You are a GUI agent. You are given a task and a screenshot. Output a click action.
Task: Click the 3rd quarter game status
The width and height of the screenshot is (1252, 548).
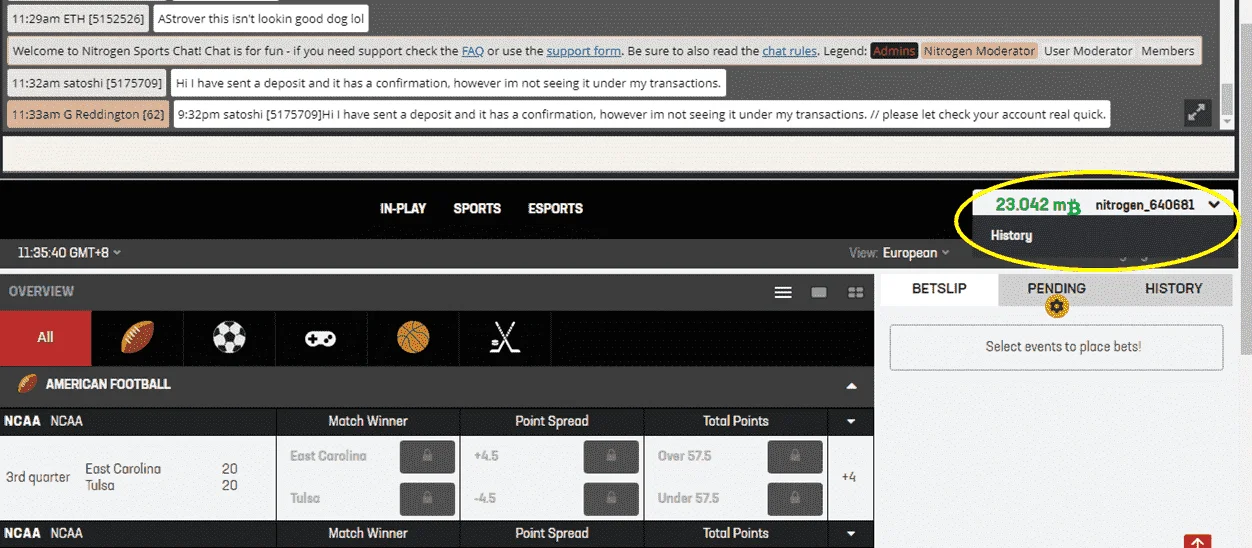(x=38, y=477)
